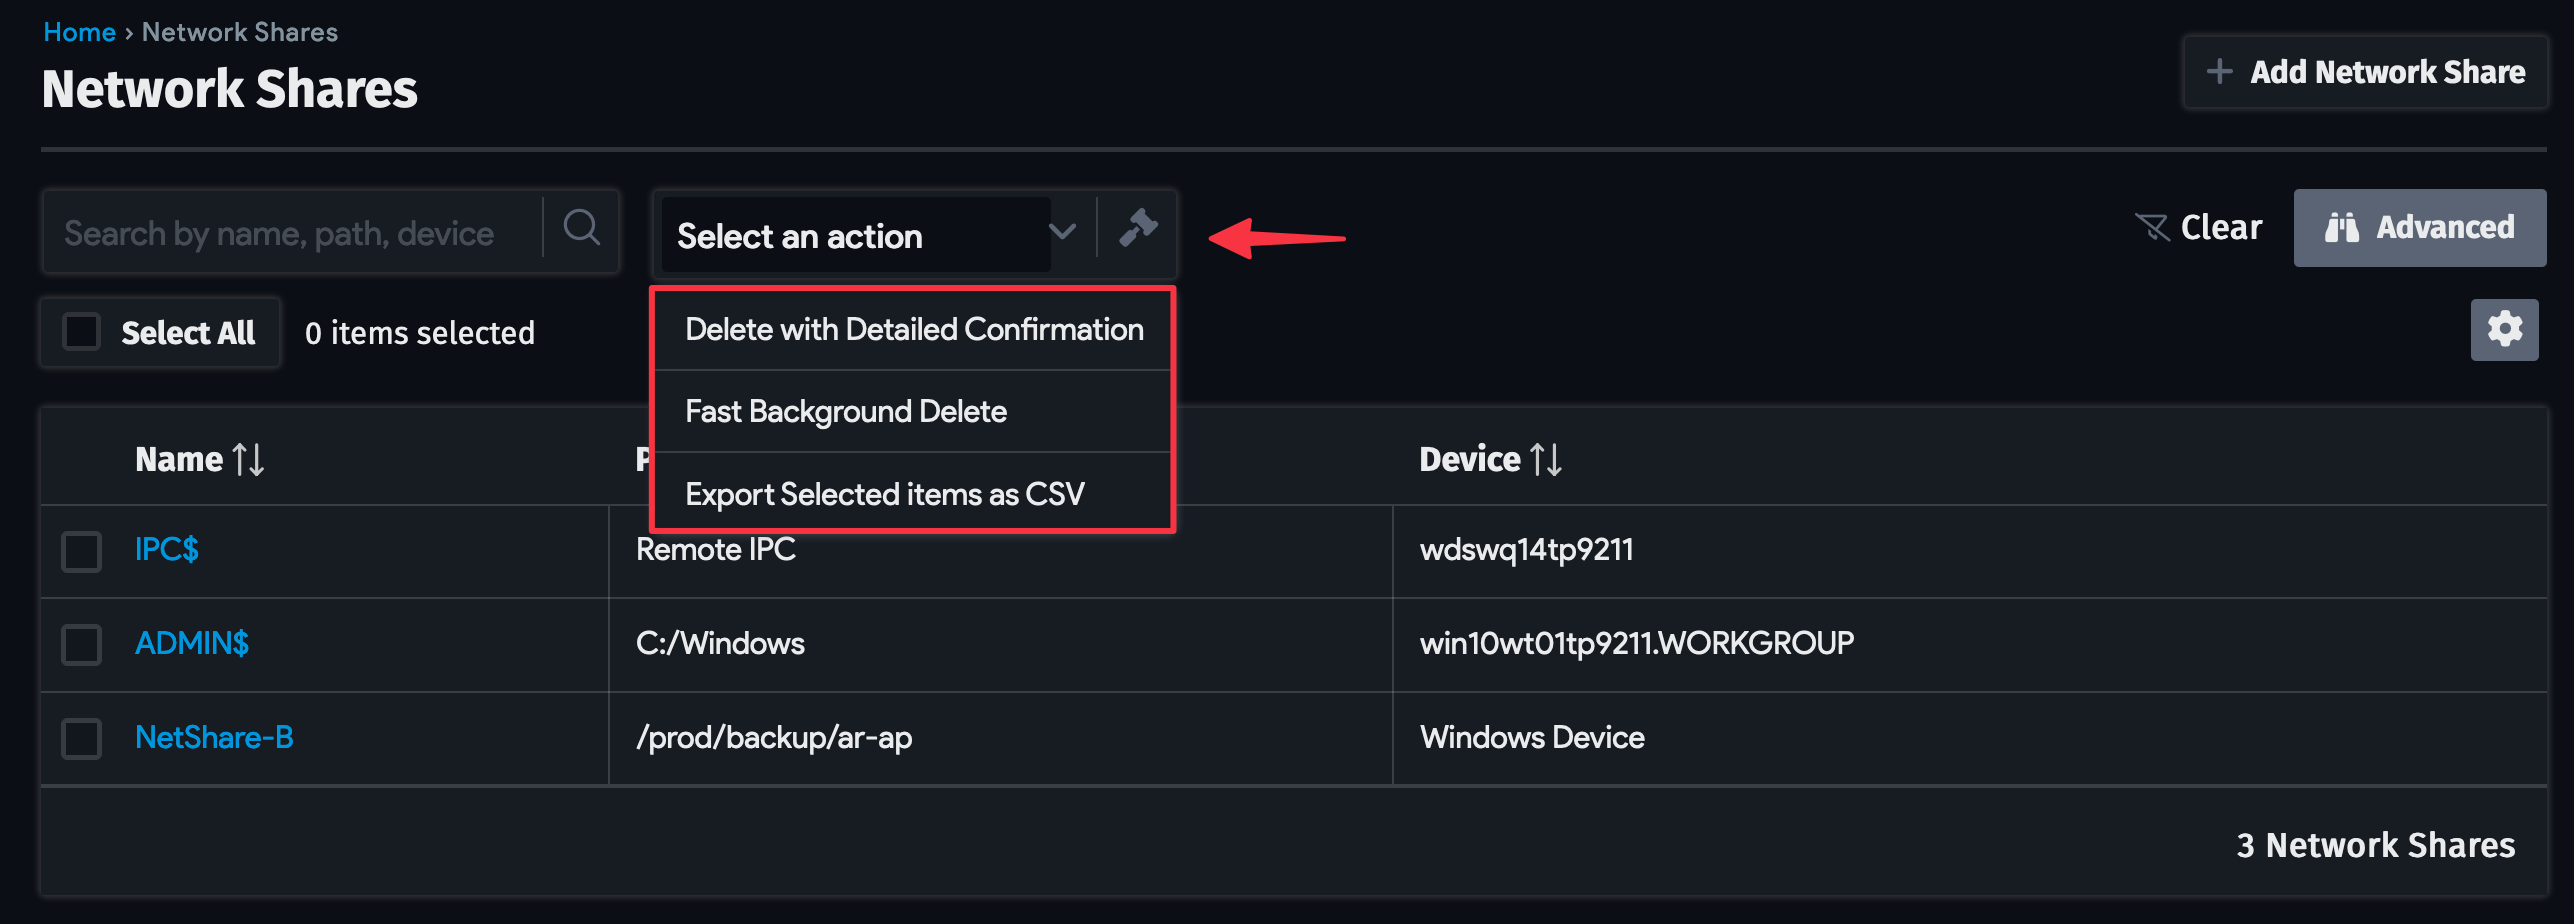
Task: Open table settings with the gear icon
Action: click(2503, 329)
